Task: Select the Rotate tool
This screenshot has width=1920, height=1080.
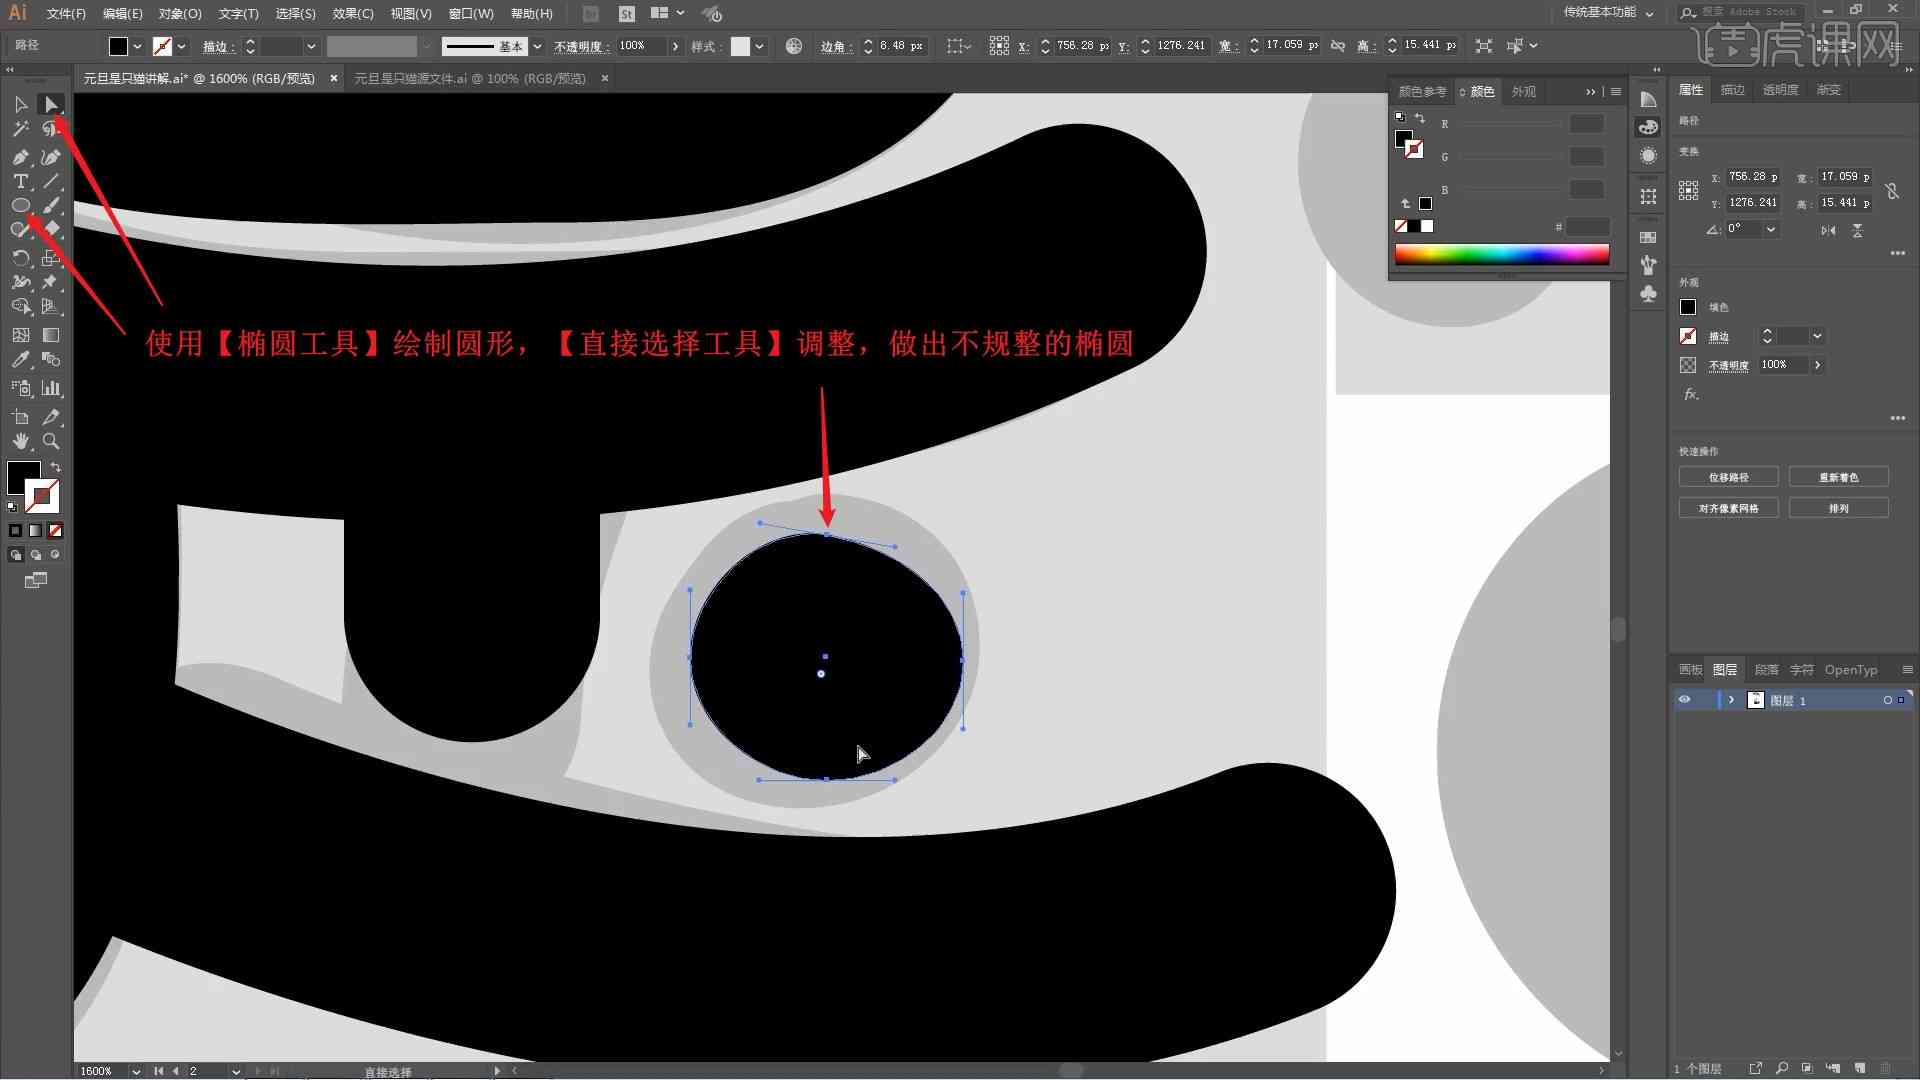Action: coord(20,256)
